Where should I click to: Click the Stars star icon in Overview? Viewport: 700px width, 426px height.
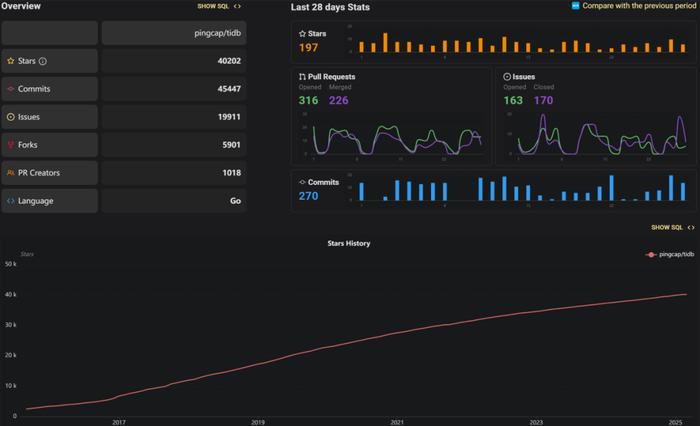11,61
